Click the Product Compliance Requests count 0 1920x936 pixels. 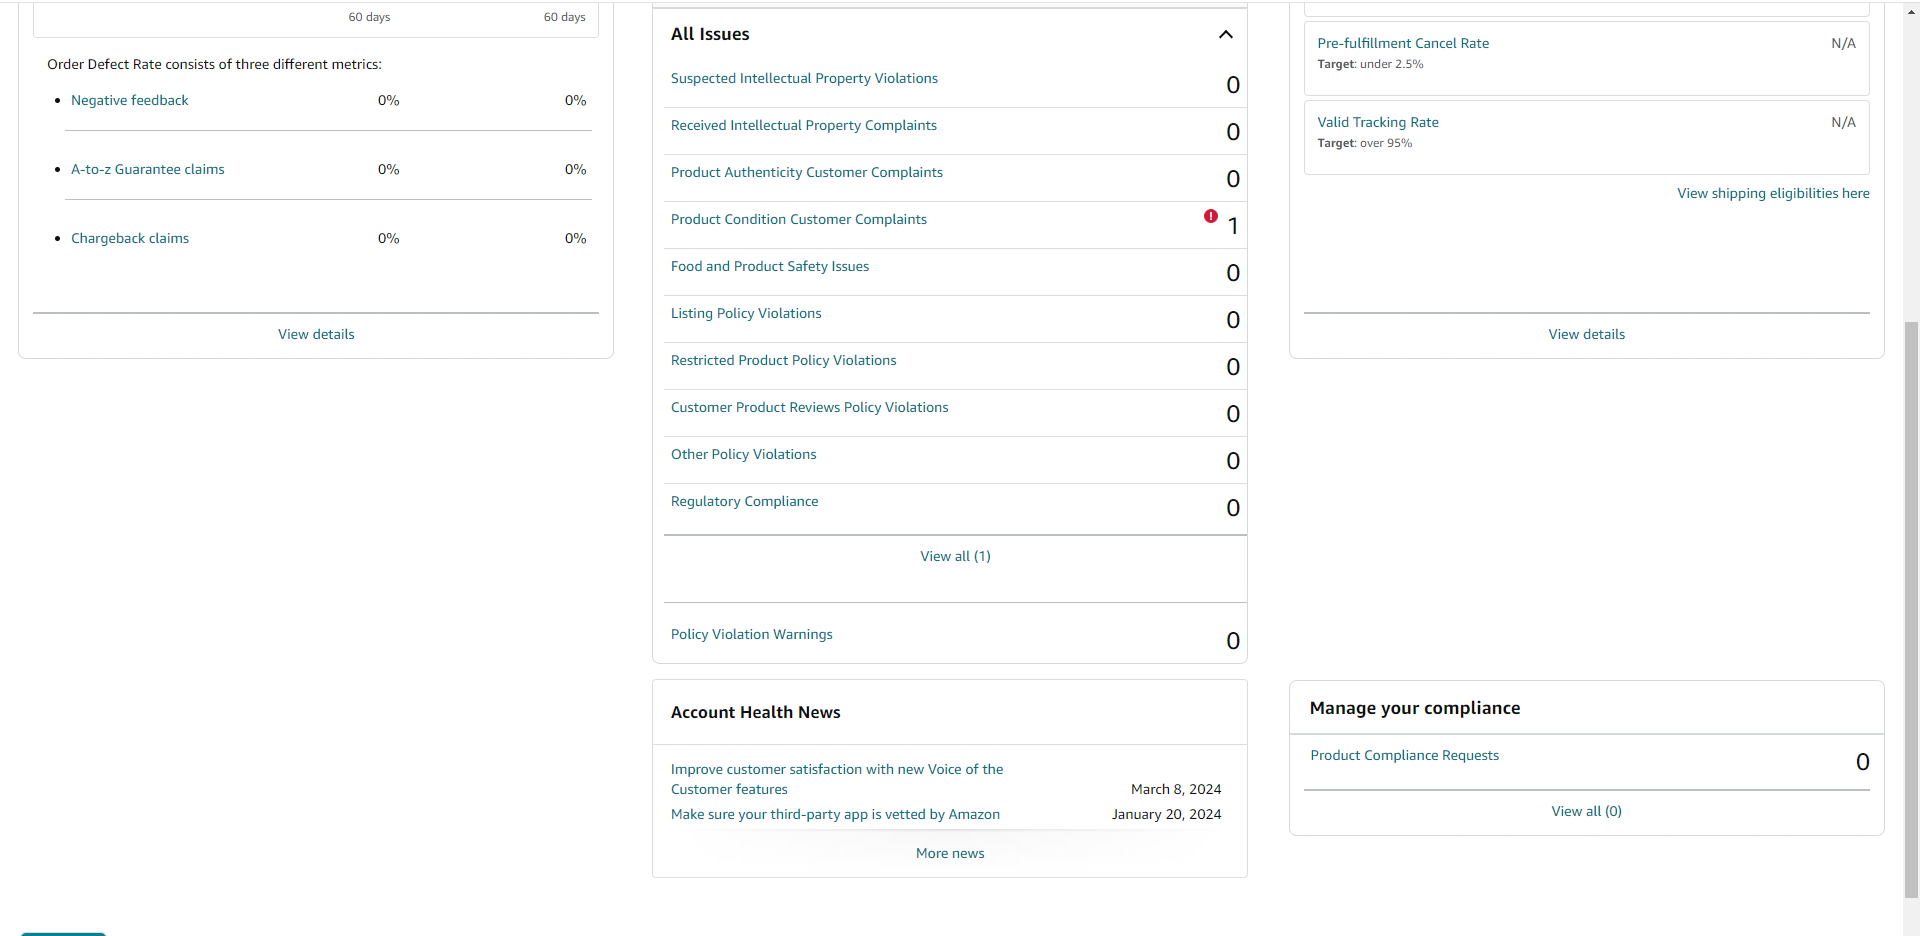pos(1862,762)
